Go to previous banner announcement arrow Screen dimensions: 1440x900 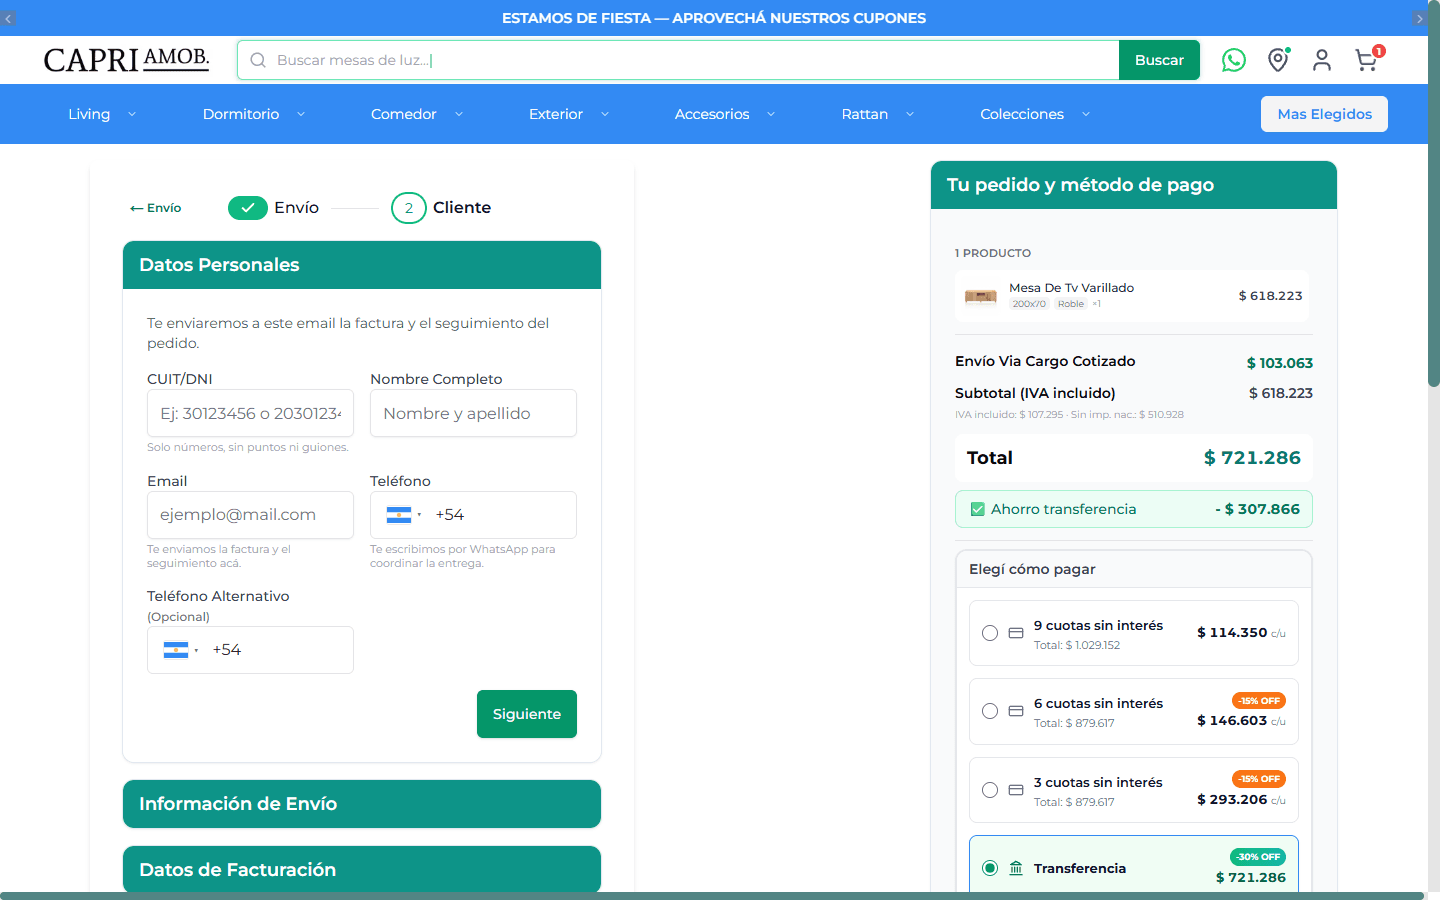[8, 18]
